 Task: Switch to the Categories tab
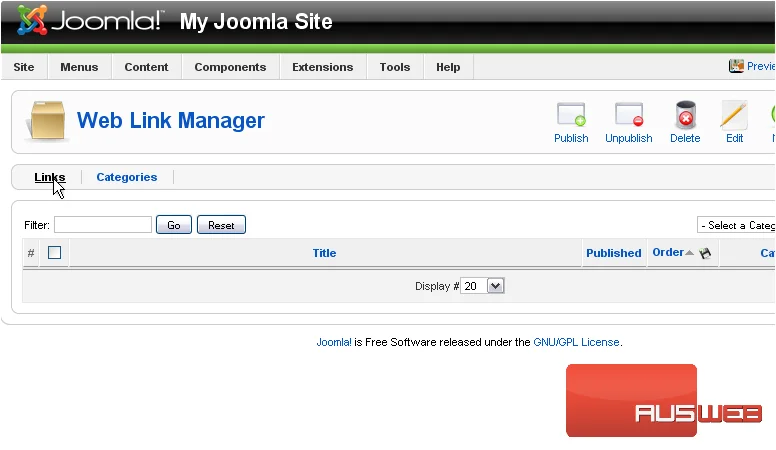(127, 177)
